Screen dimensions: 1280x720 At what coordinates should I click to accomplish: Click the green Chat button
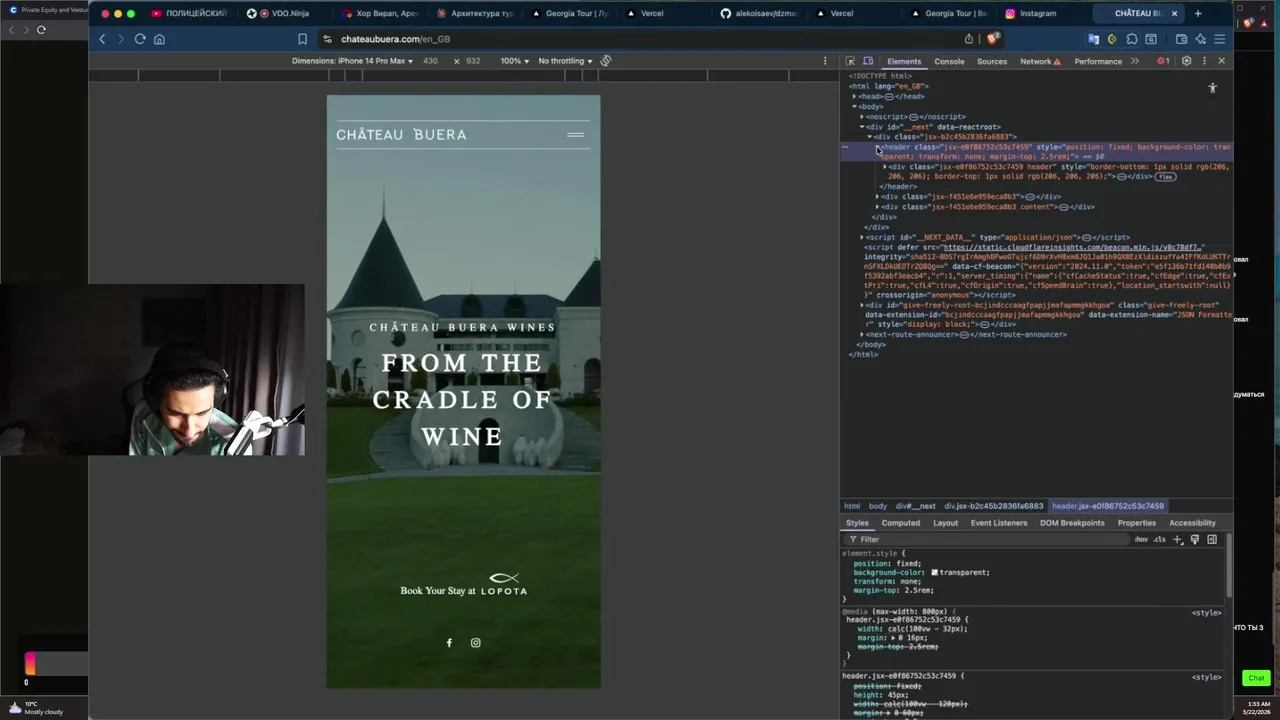[x=1256, y=678]
